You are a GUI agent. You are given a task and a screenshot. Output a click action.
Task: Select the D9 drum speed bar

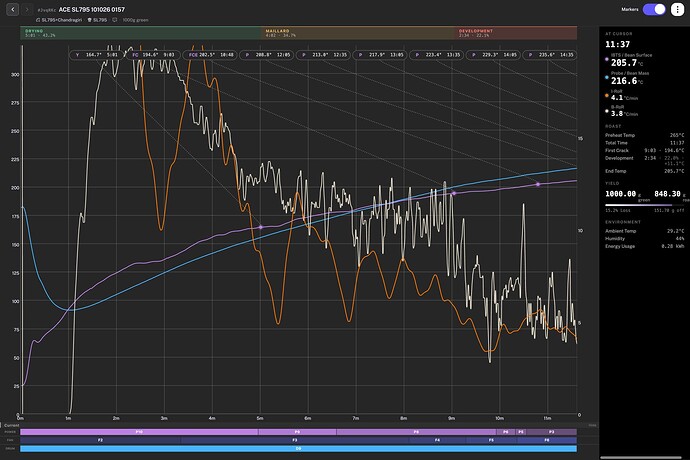[x=298, y=449]
